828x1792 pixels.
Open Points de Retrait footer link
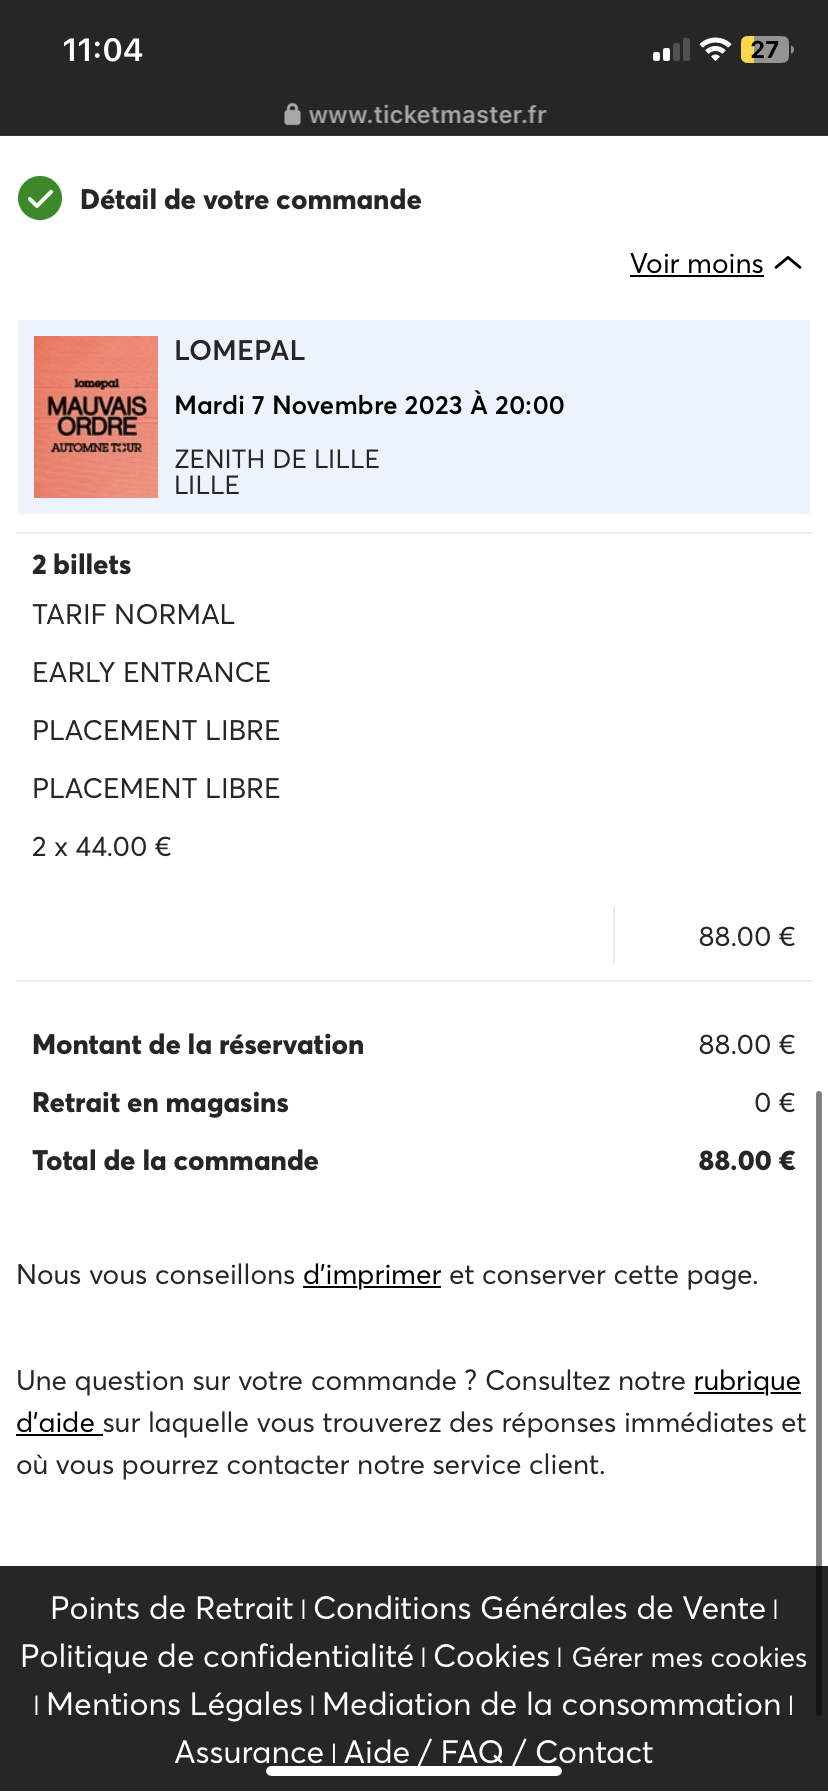click(x=171, y=1608)
